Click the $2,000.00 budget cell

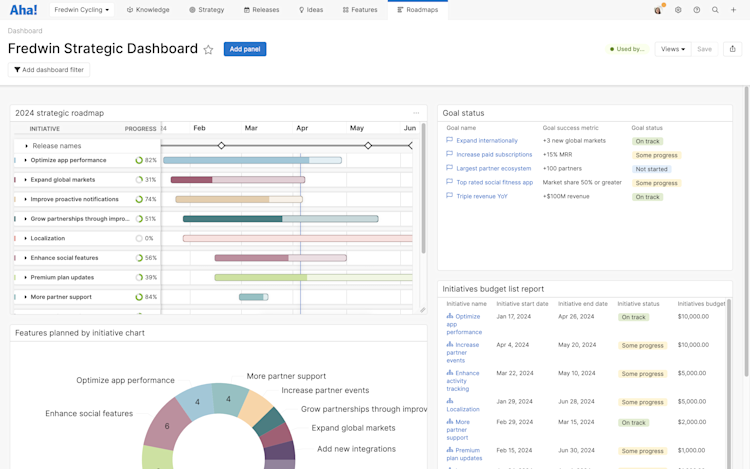(x=692, y=422)
